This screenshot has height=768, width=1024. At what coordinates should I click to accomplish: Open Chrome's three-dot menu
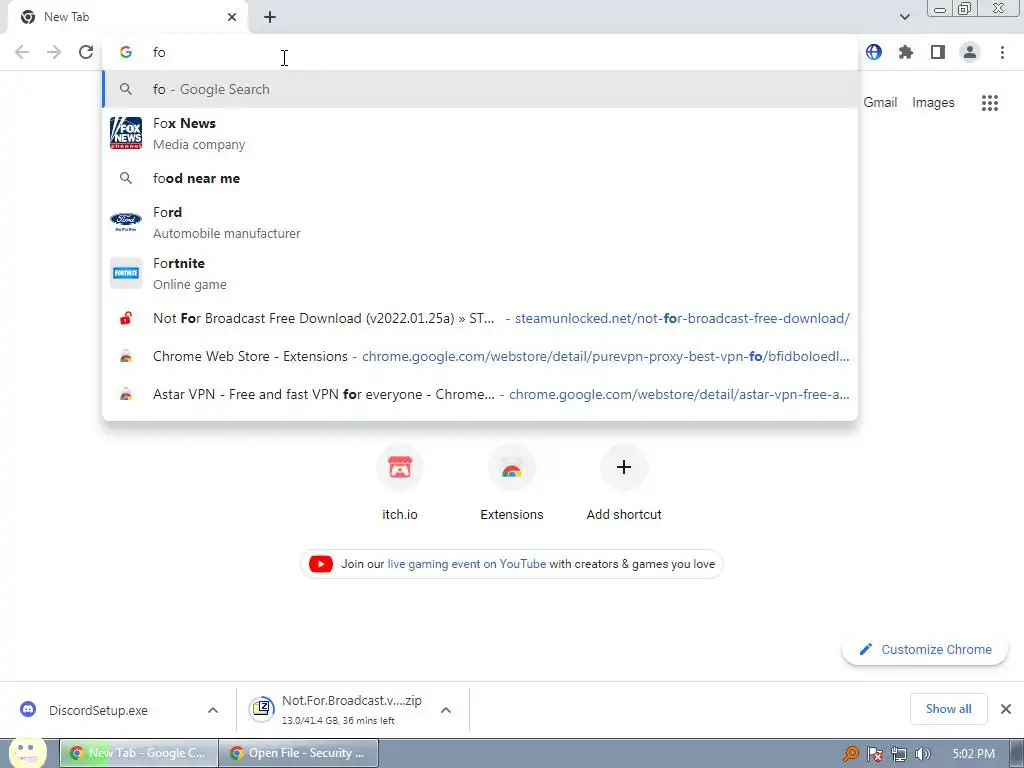coord(1002,52)
